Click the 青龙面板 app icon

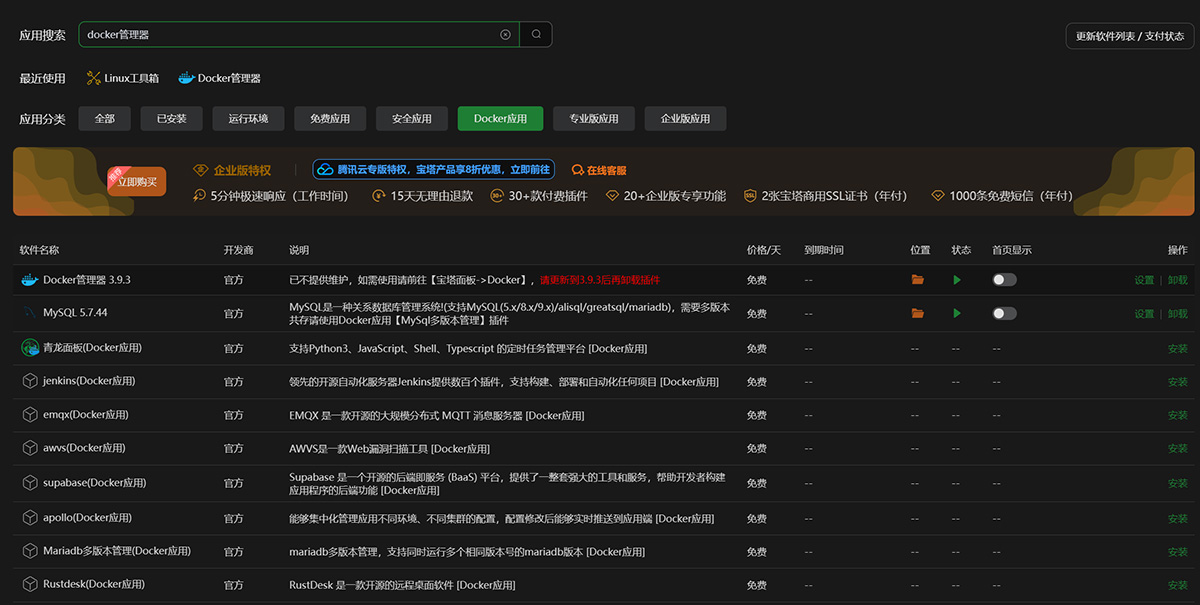pyautogui.click(x=29, y=348)
